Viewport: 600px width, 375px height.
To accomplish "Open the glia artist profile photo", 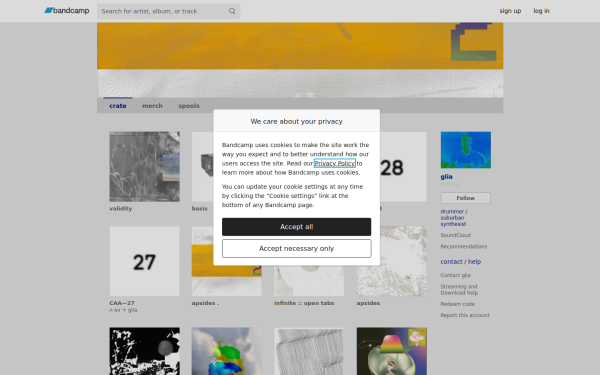I will tap(466, 150).
